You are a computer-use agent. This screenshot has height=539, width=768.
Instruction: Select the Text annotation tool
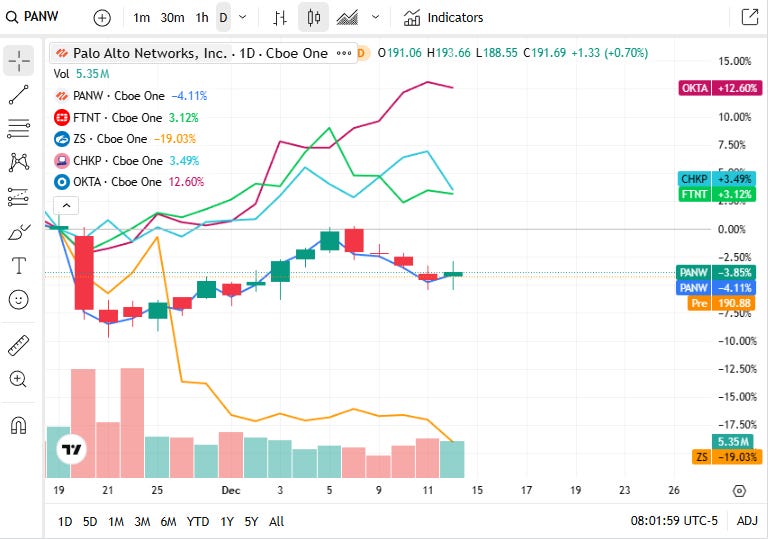click(x=19, y=266)
